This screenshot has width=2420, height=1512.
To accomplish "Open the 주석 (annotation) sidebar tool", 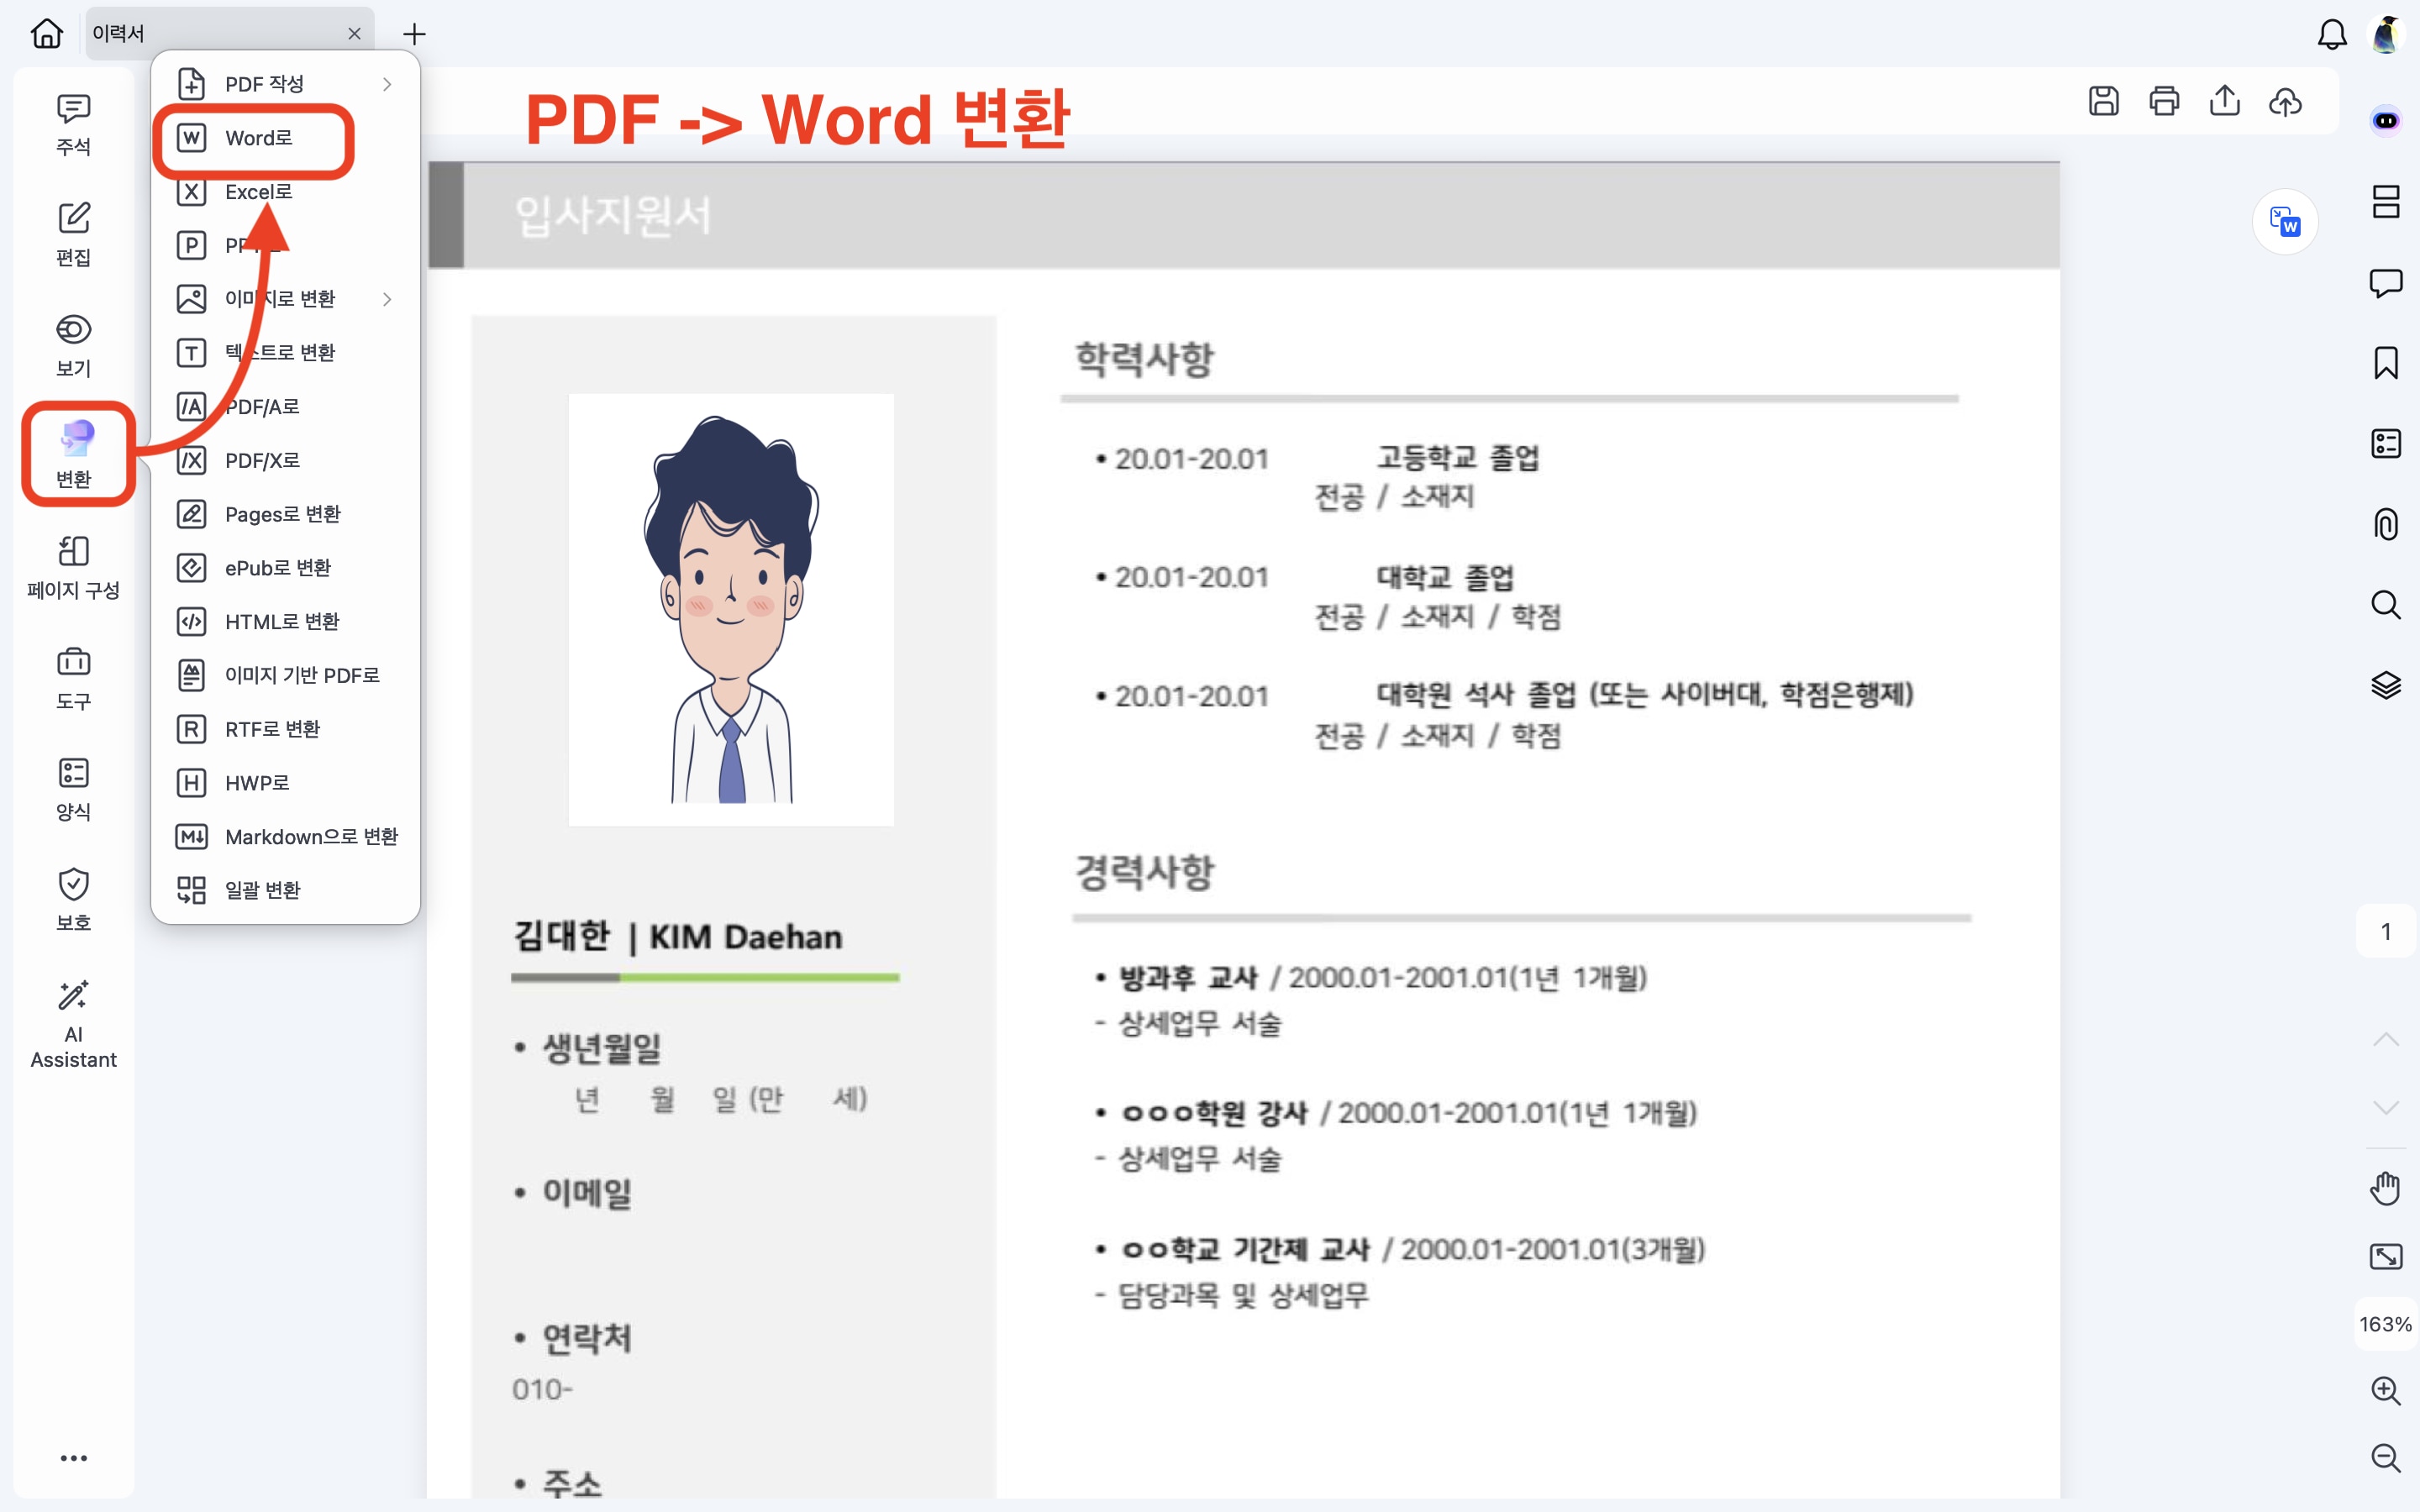I will pos(73,124).
